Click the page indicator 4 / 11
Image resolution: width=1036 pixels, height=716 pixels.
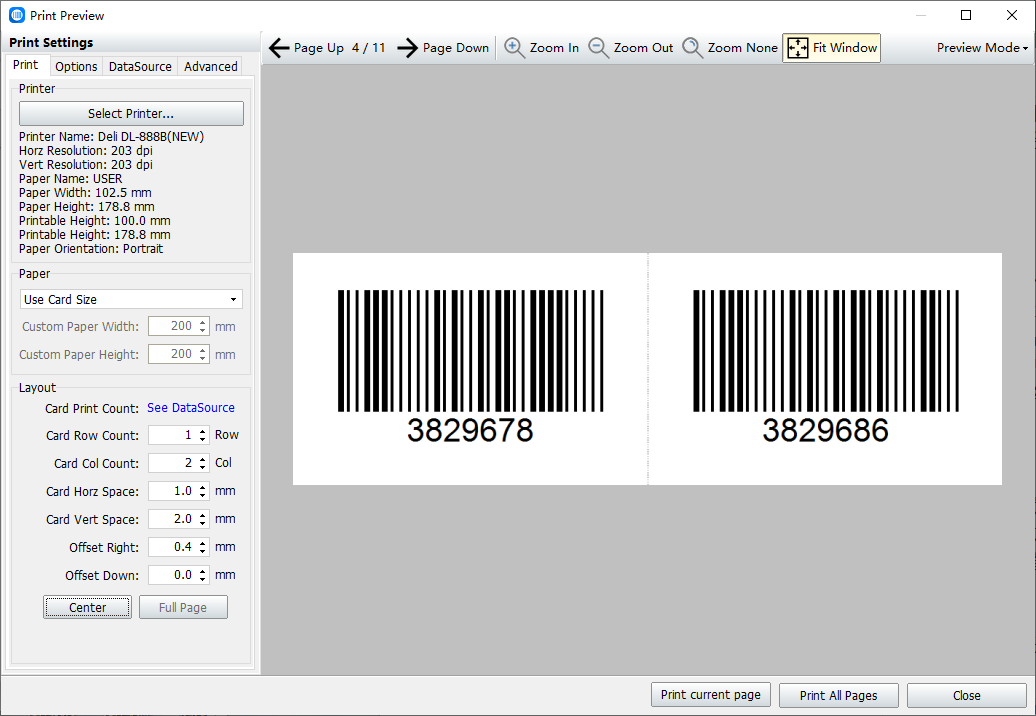pos(369,48)
